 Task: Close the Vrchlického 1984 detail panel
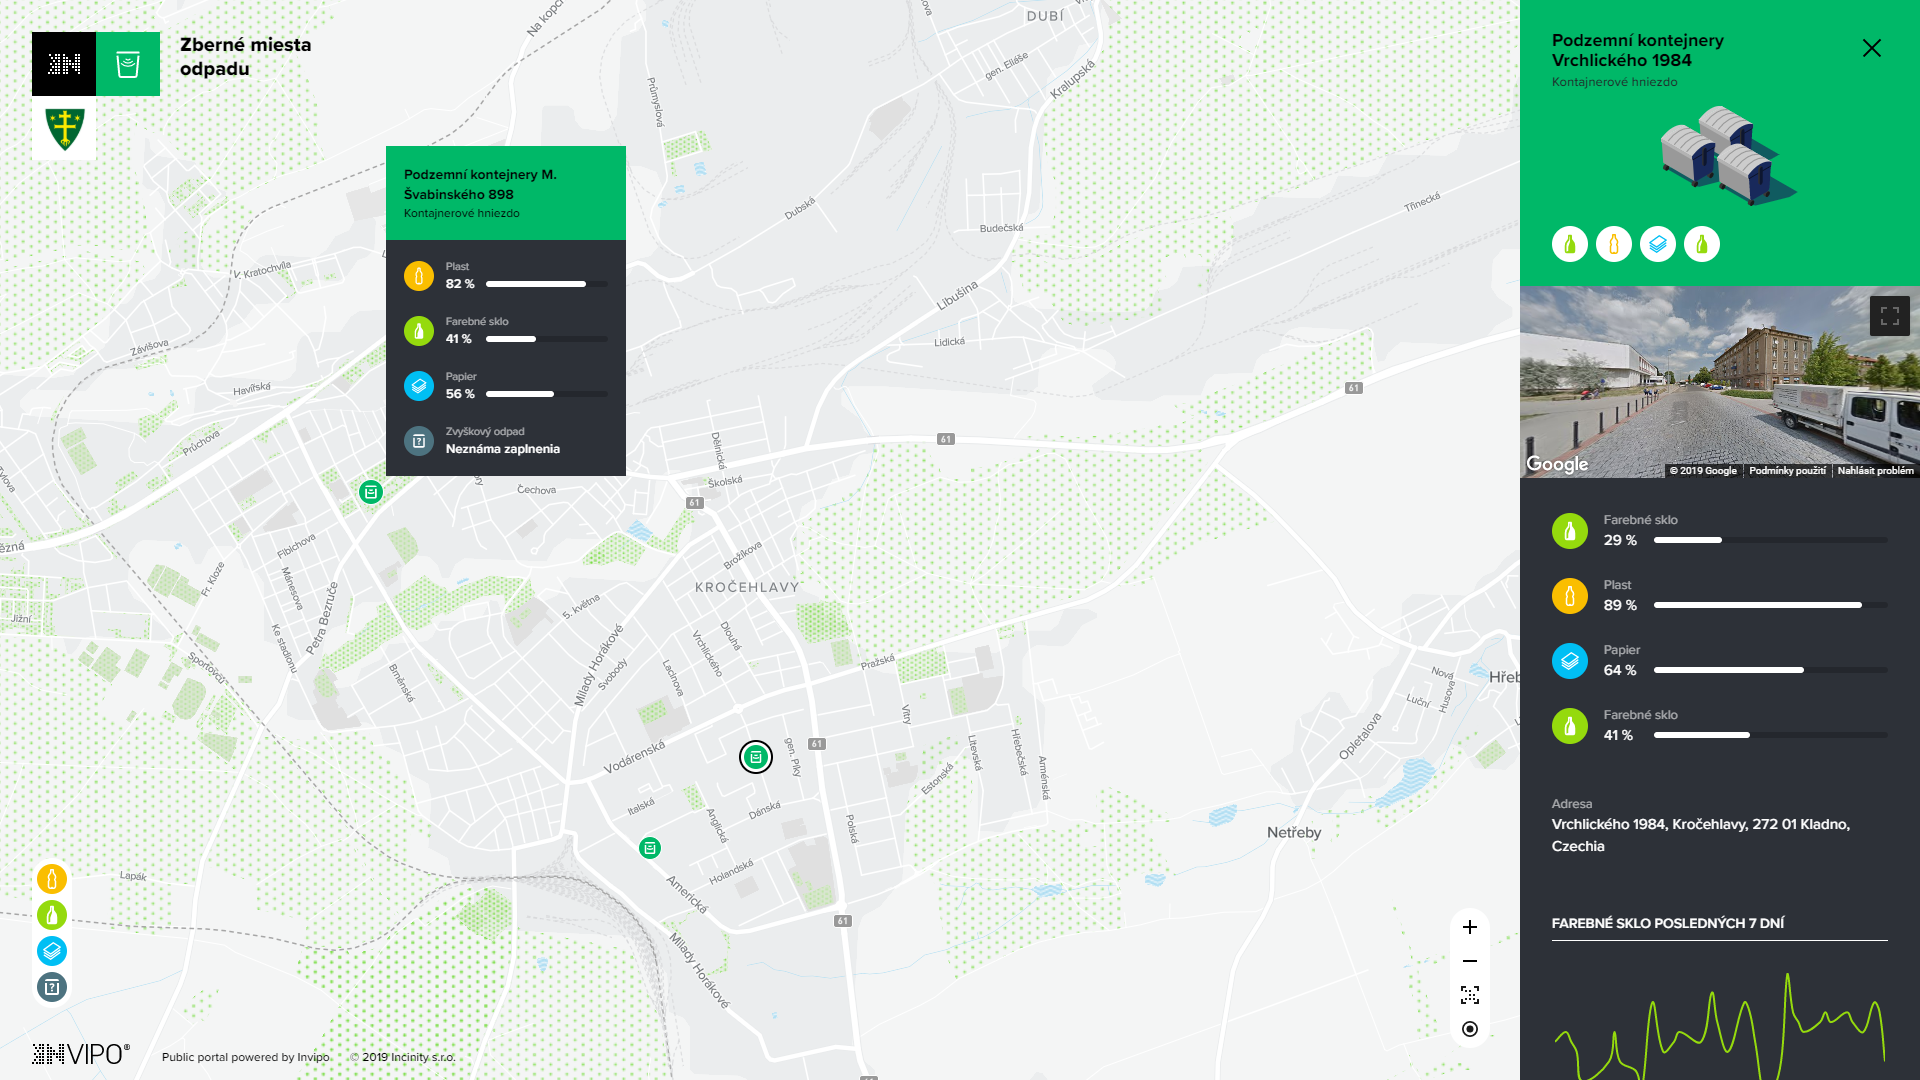coord(1871,48)
